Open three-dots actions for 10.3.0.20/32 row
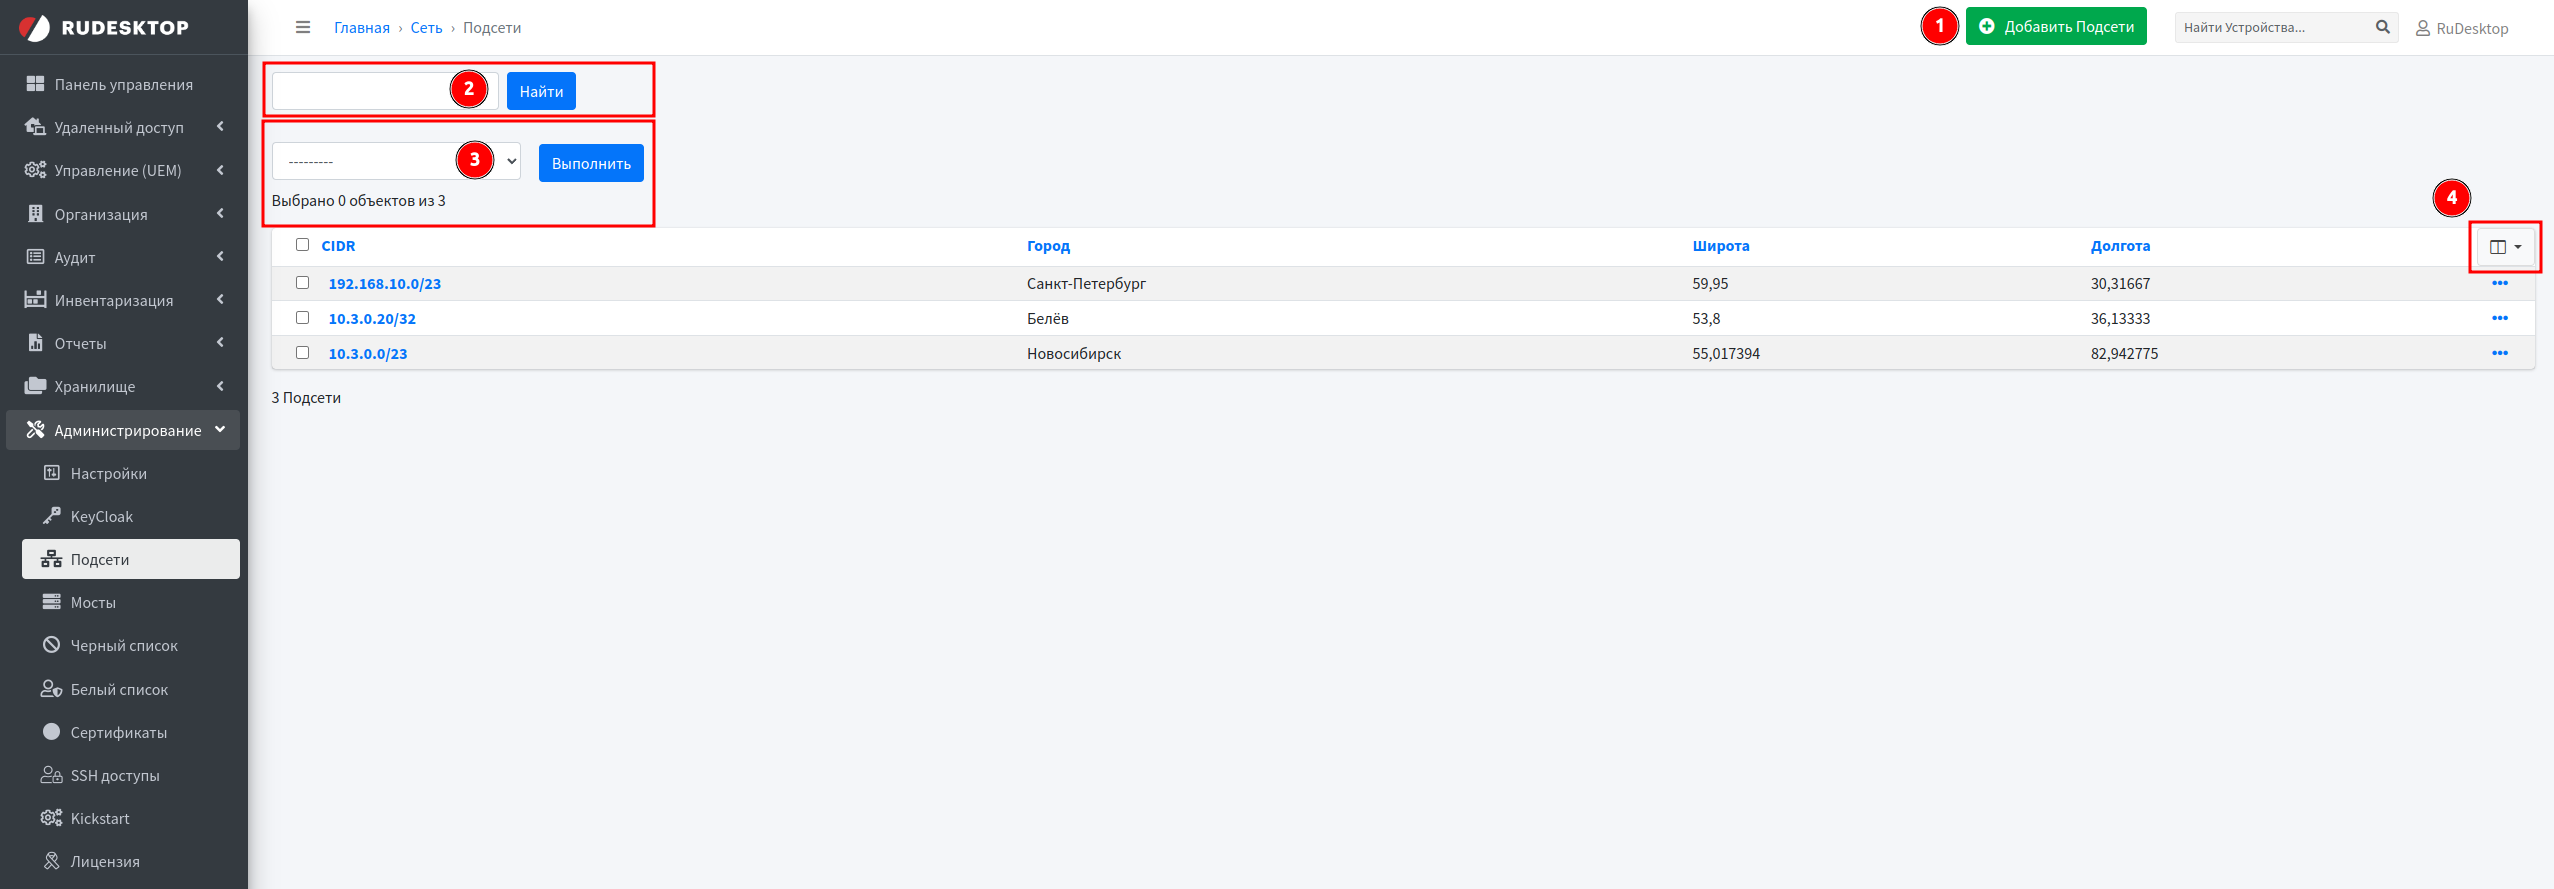Image resolution: width=2554 pixels, height=889 pixels. (2499, 318)
